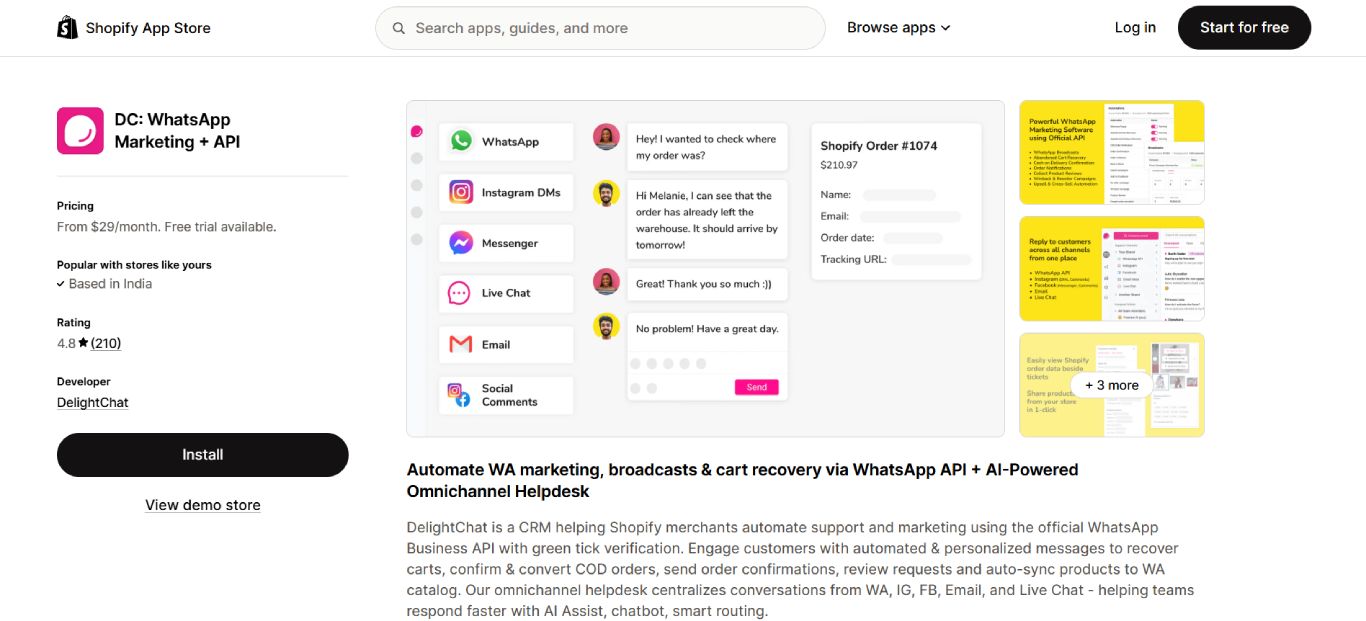Image resolution: width=1366 pixels, height=621 pixels.
Task: Select the Social Comments channel icon
Action: 461,394
